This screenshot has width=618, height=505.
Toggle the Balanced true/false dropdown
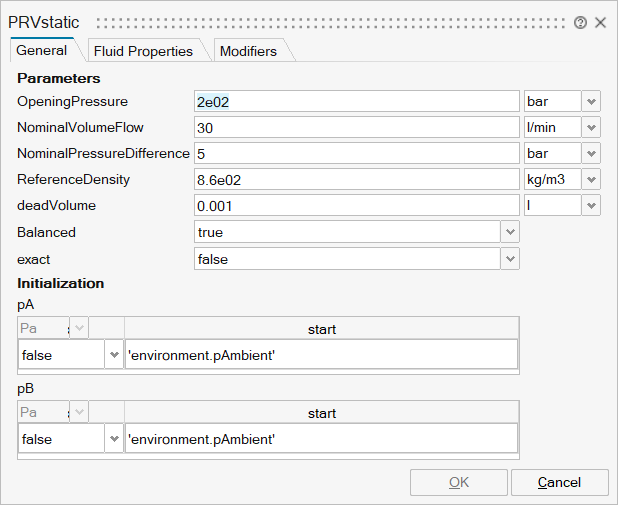510,232
